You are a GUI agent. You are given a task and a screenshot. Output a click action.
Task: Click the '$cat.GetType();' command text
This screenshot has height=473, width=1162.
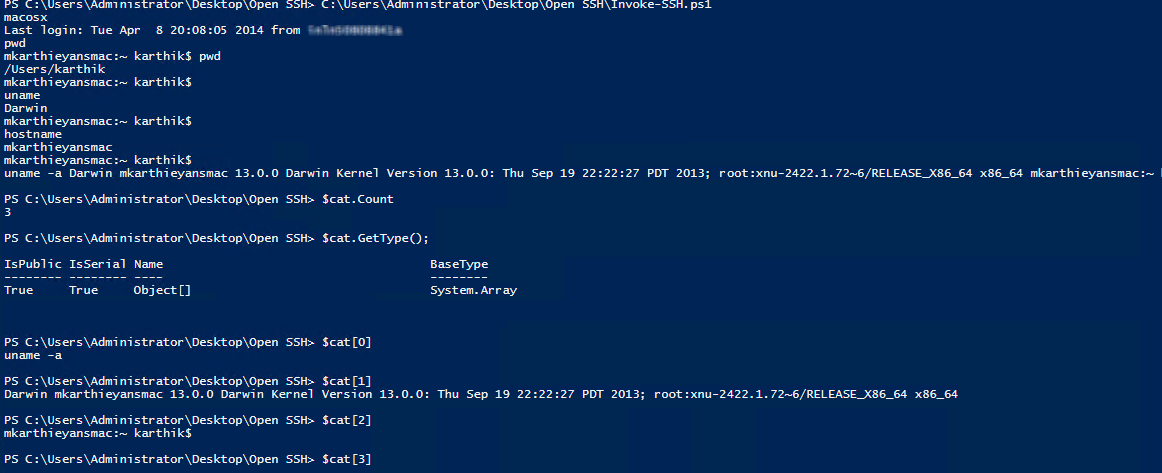376,238
